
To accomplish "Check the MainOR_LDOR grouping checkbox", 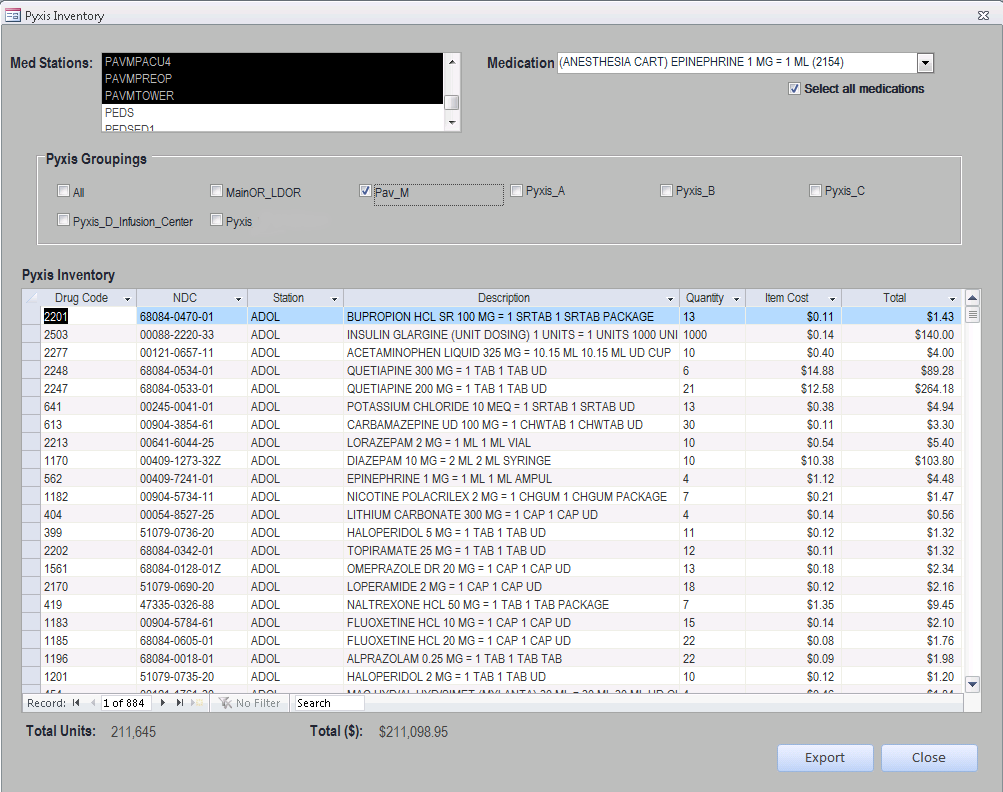I will pos(217,191).
